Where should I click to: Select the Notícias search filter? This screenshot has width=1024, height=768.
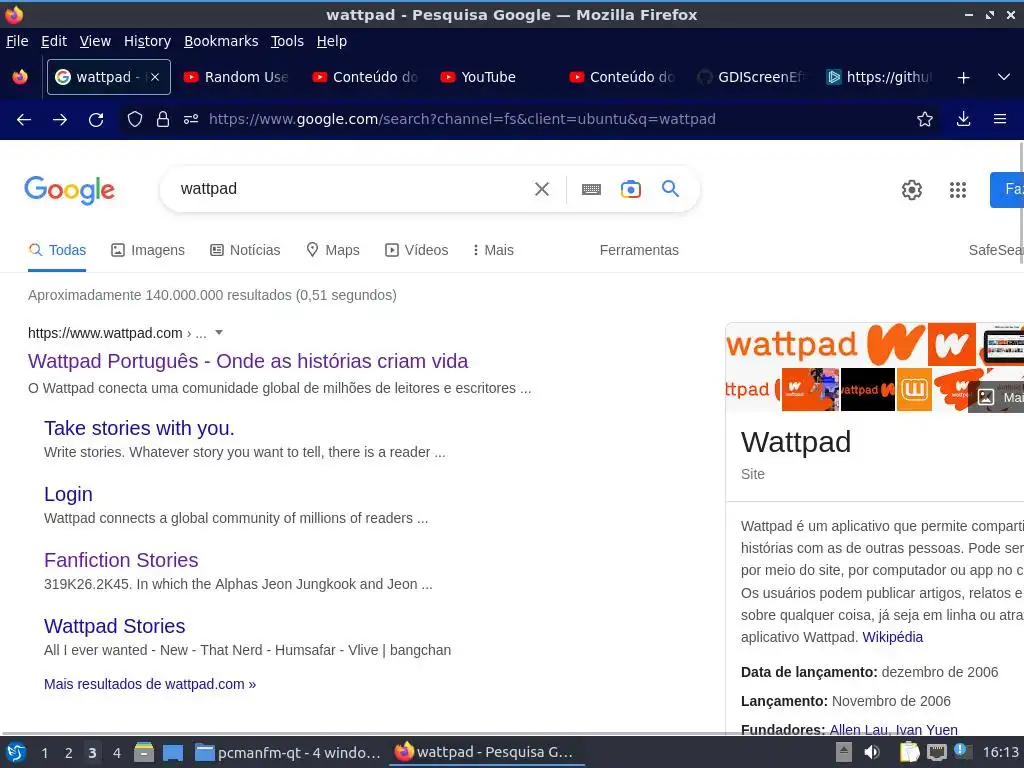click(x=245, y=250)
